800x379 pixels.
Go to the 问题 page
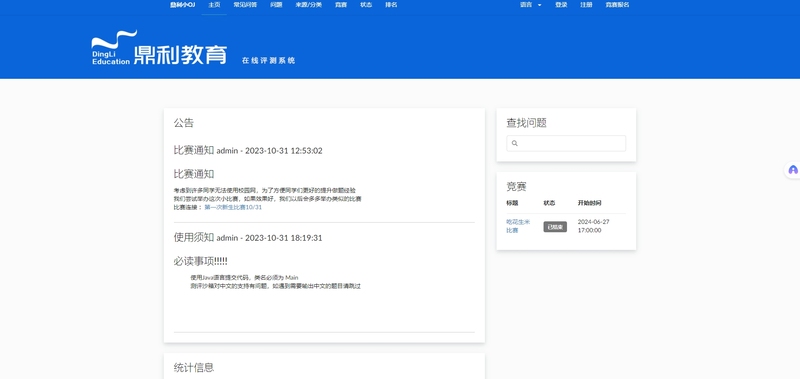pyautogui.click(x=276, y=5)
